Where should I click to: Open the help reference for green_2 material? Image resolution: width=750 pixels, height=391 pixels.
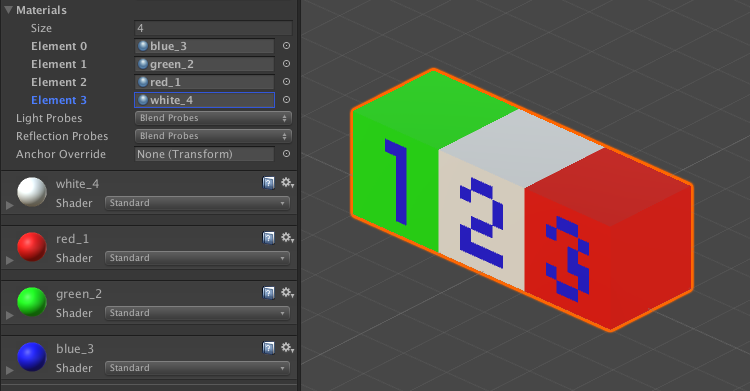(x=269, y=293)
